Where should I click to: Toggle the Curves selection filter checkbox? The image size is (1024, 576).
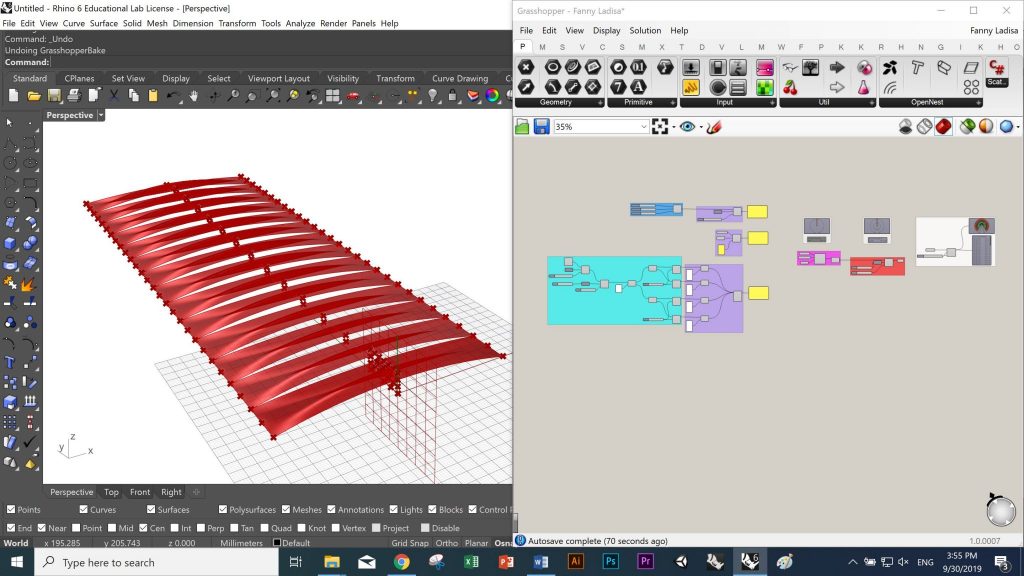pos(82,510)
